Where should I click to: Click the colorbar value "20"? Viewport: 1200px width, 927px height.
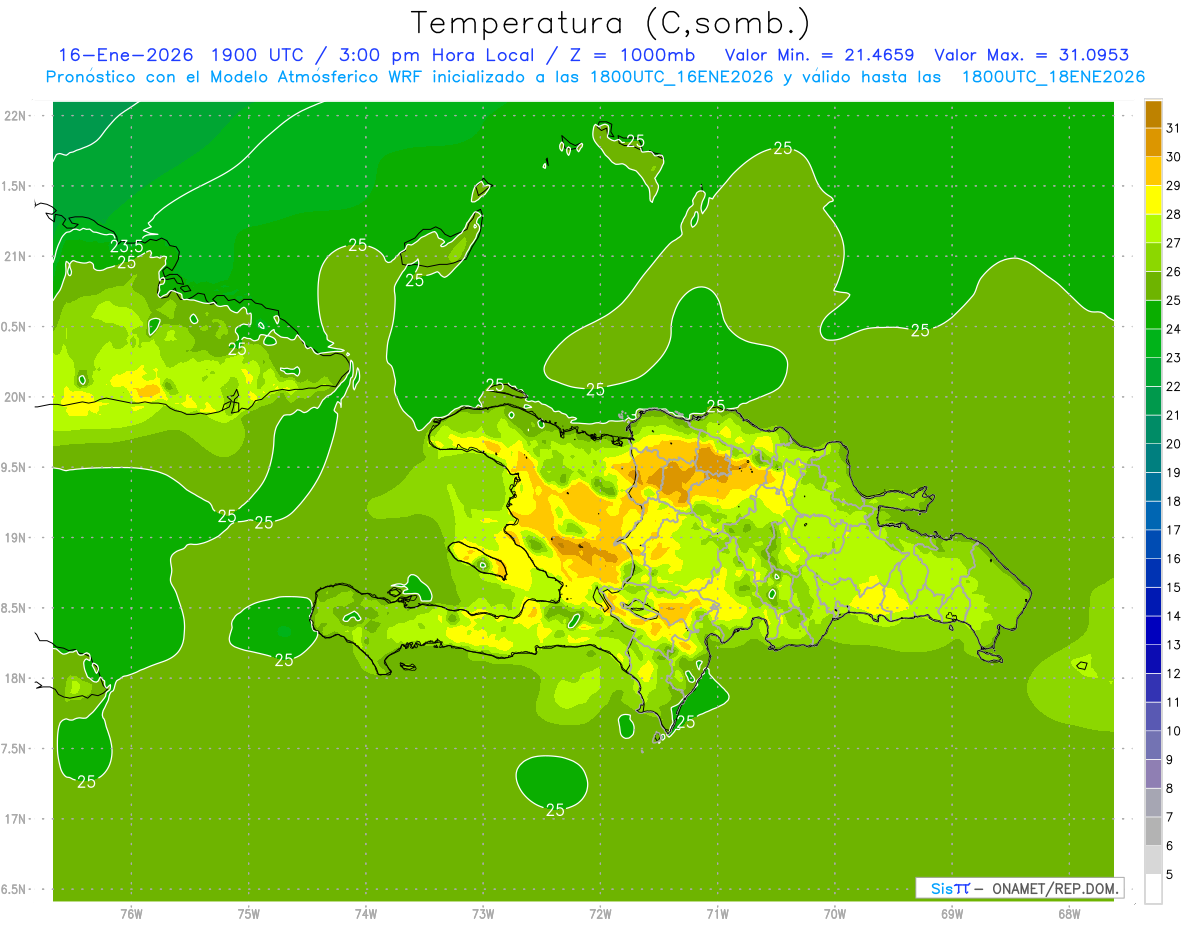[1174, 444]
